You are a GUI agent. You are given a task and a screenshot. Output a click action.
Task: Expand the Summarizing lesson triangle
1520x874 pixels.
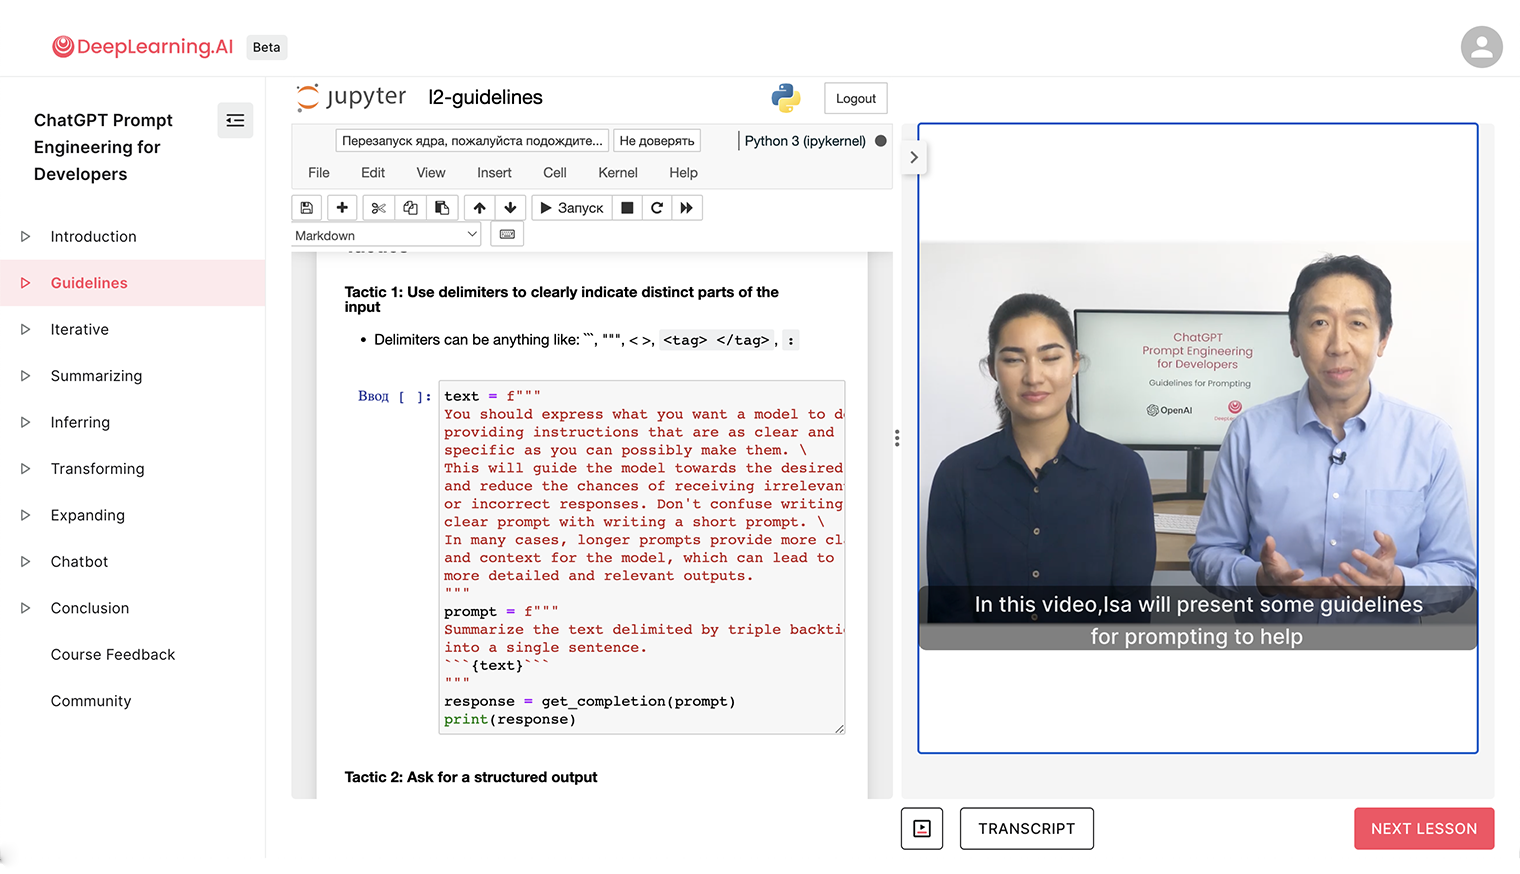tap(26, 376)
